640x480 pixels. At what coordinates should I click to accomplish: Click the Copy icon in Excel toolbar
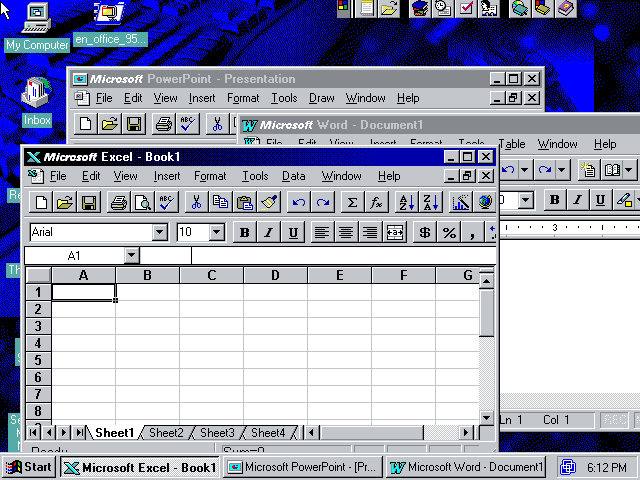click(x=221, y=202)
